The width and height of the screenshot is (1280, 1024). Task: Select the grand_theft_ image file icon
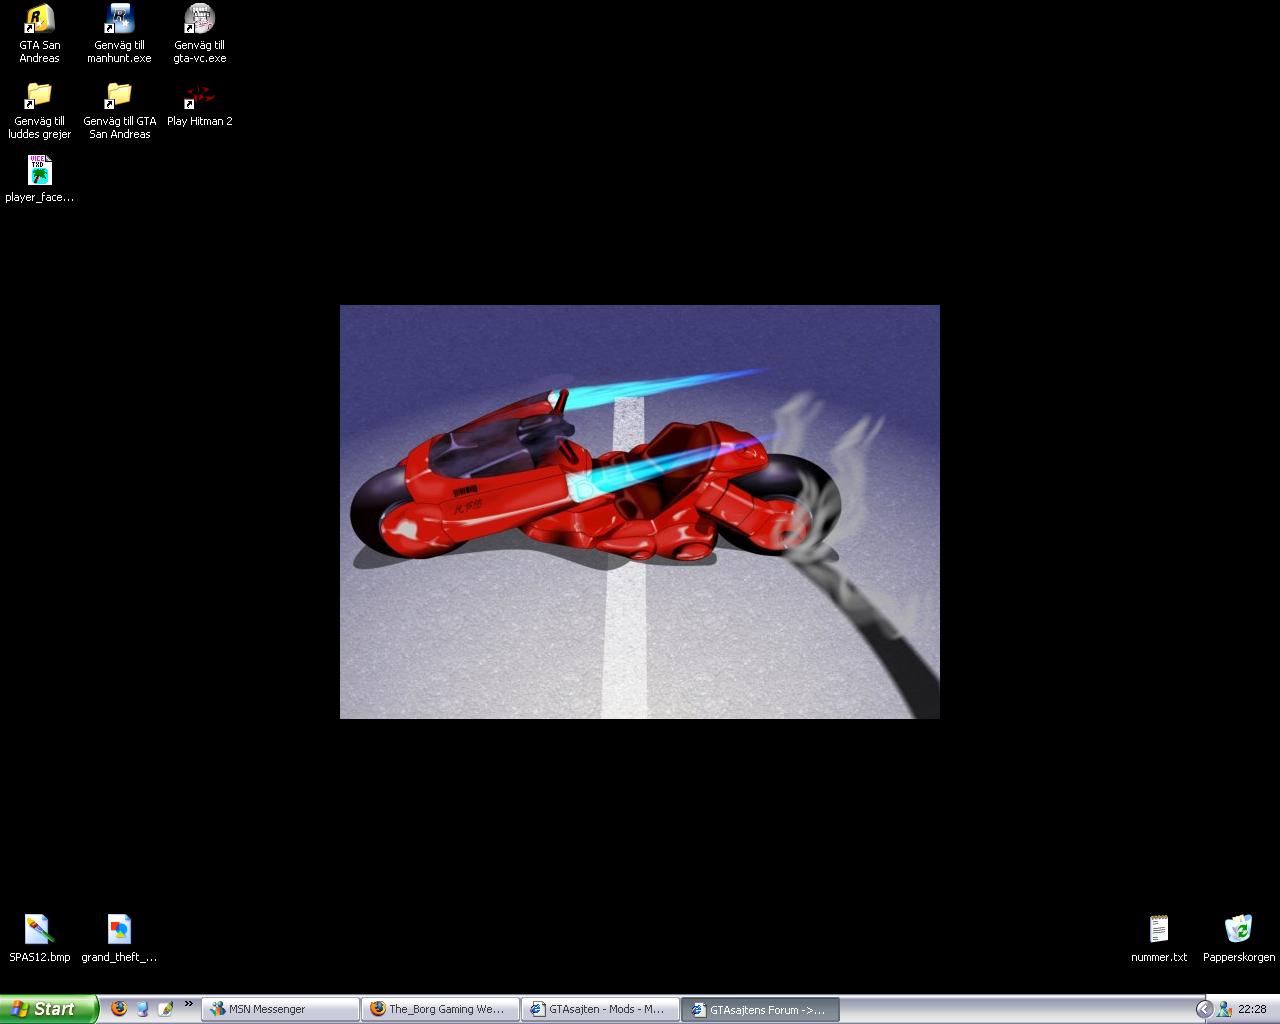119,938
